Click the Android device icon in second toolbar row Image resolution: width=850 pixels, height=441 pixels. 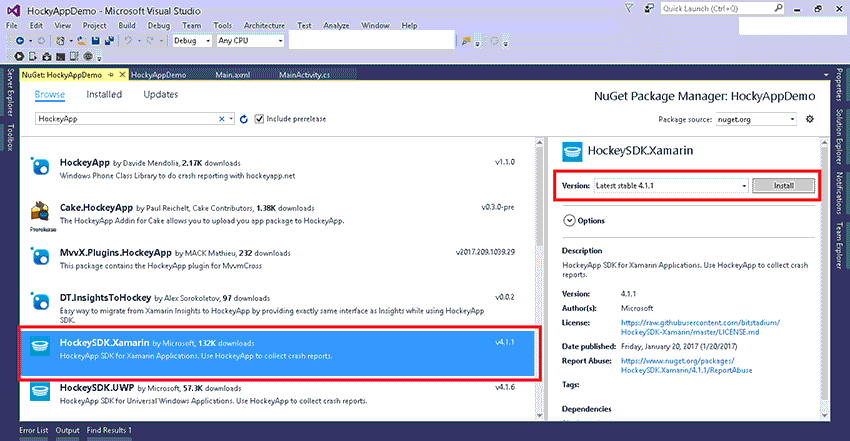tap(47, 56)
